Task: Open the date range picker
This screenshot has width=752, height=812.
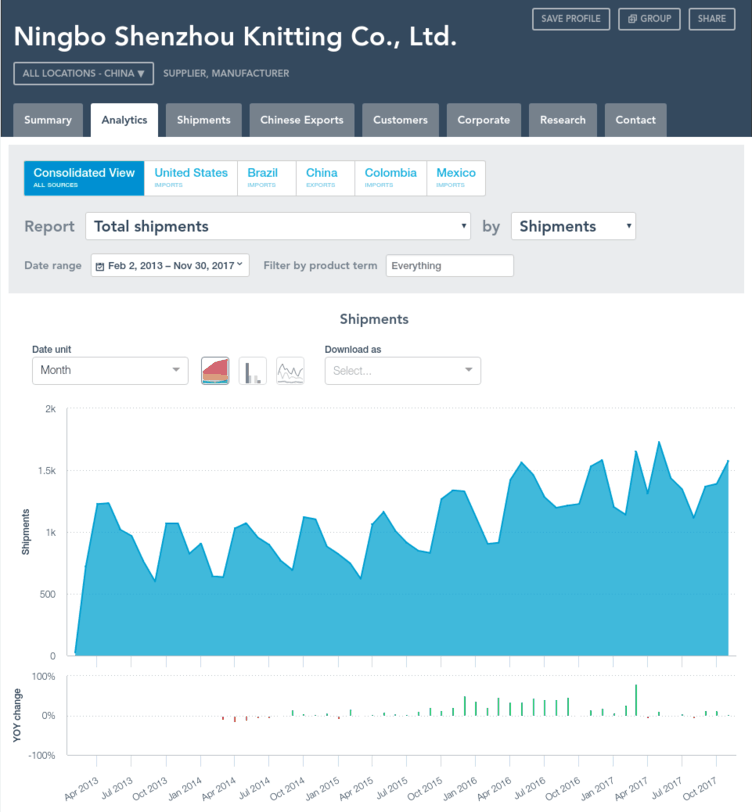Action: [x=170, y=265]
